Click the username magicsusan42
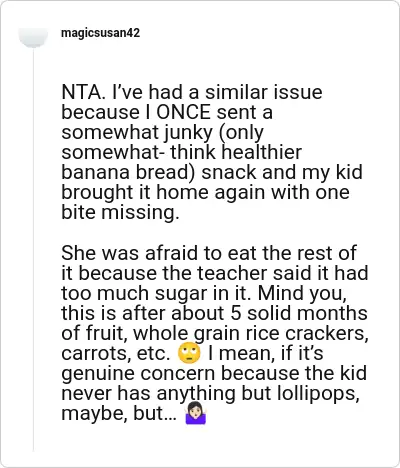Image resolution: width=400 pixels, height=468 pixels. pyautogui.click(x=100, y=33)
